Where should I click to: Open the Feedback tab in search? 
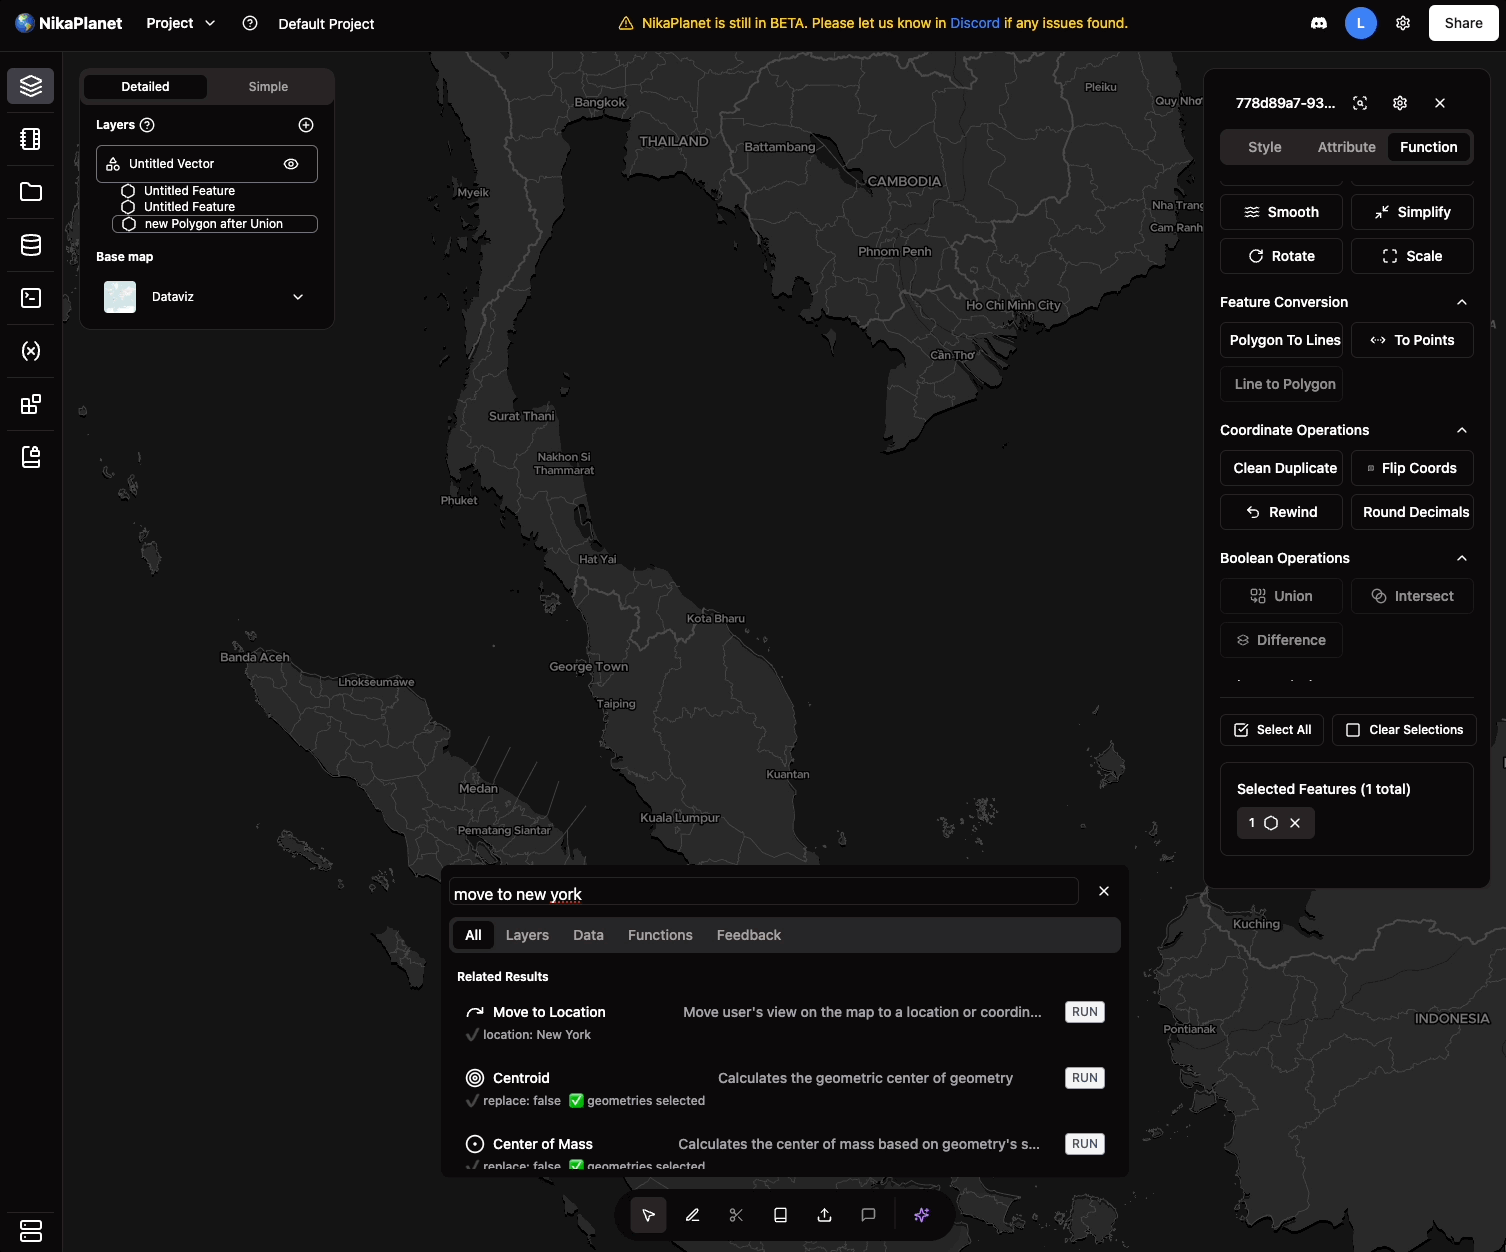[749, 935]
